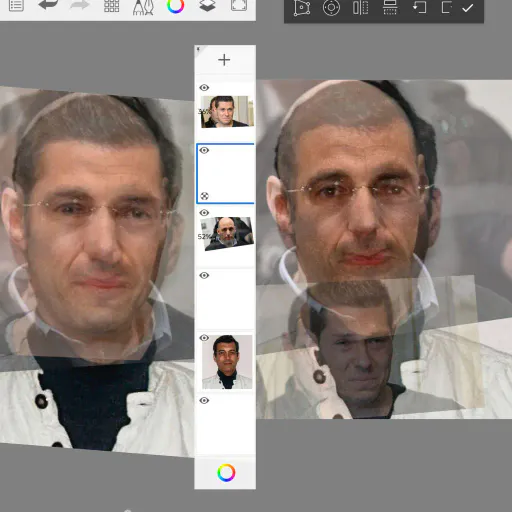Hide the 56% opacity top layer
This screenshot has width=512, height=512.
pos(204,88)
